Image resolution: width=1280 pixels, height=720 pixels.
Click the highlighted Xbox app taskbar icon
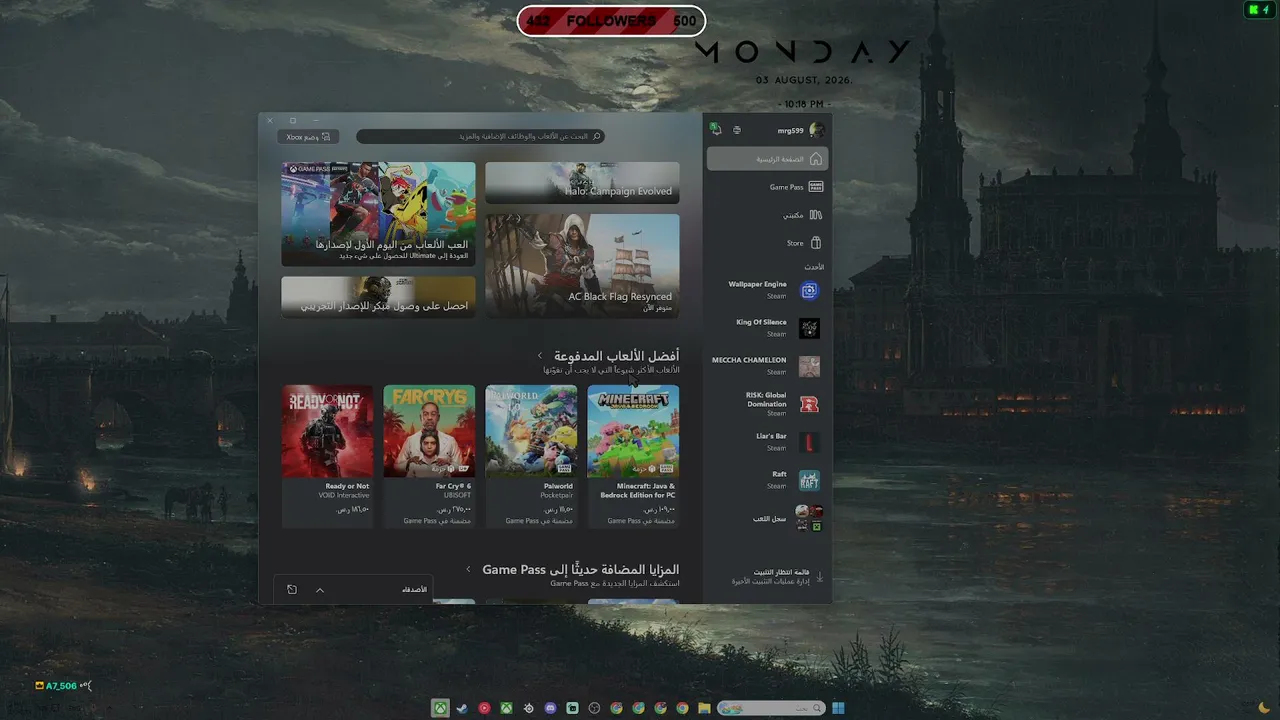(x=440, y=708)
